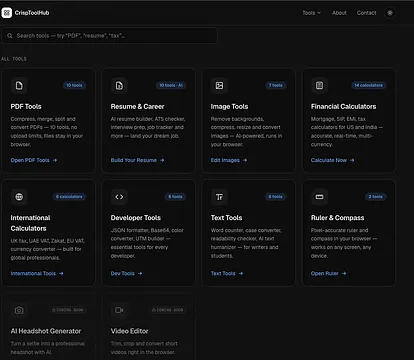This screenshot has height=360, width=414.
Task: Toggle the light/dark theme button
Action: click(390, 13)
